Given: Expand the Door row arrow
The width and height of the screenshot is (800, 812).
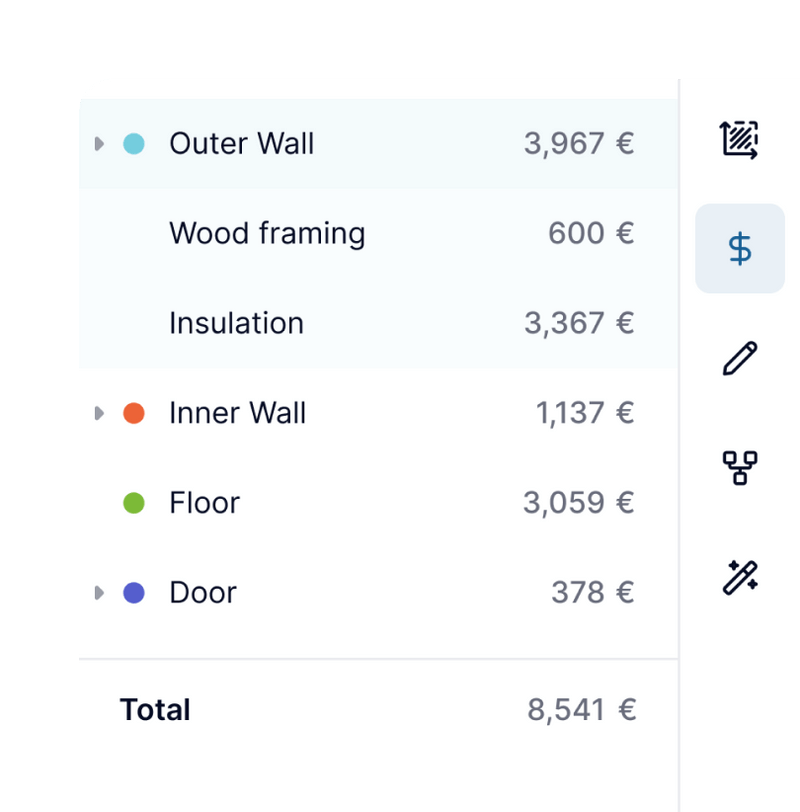Looking at the screenshot, I should pyautogui.click(x=99, y=593).
